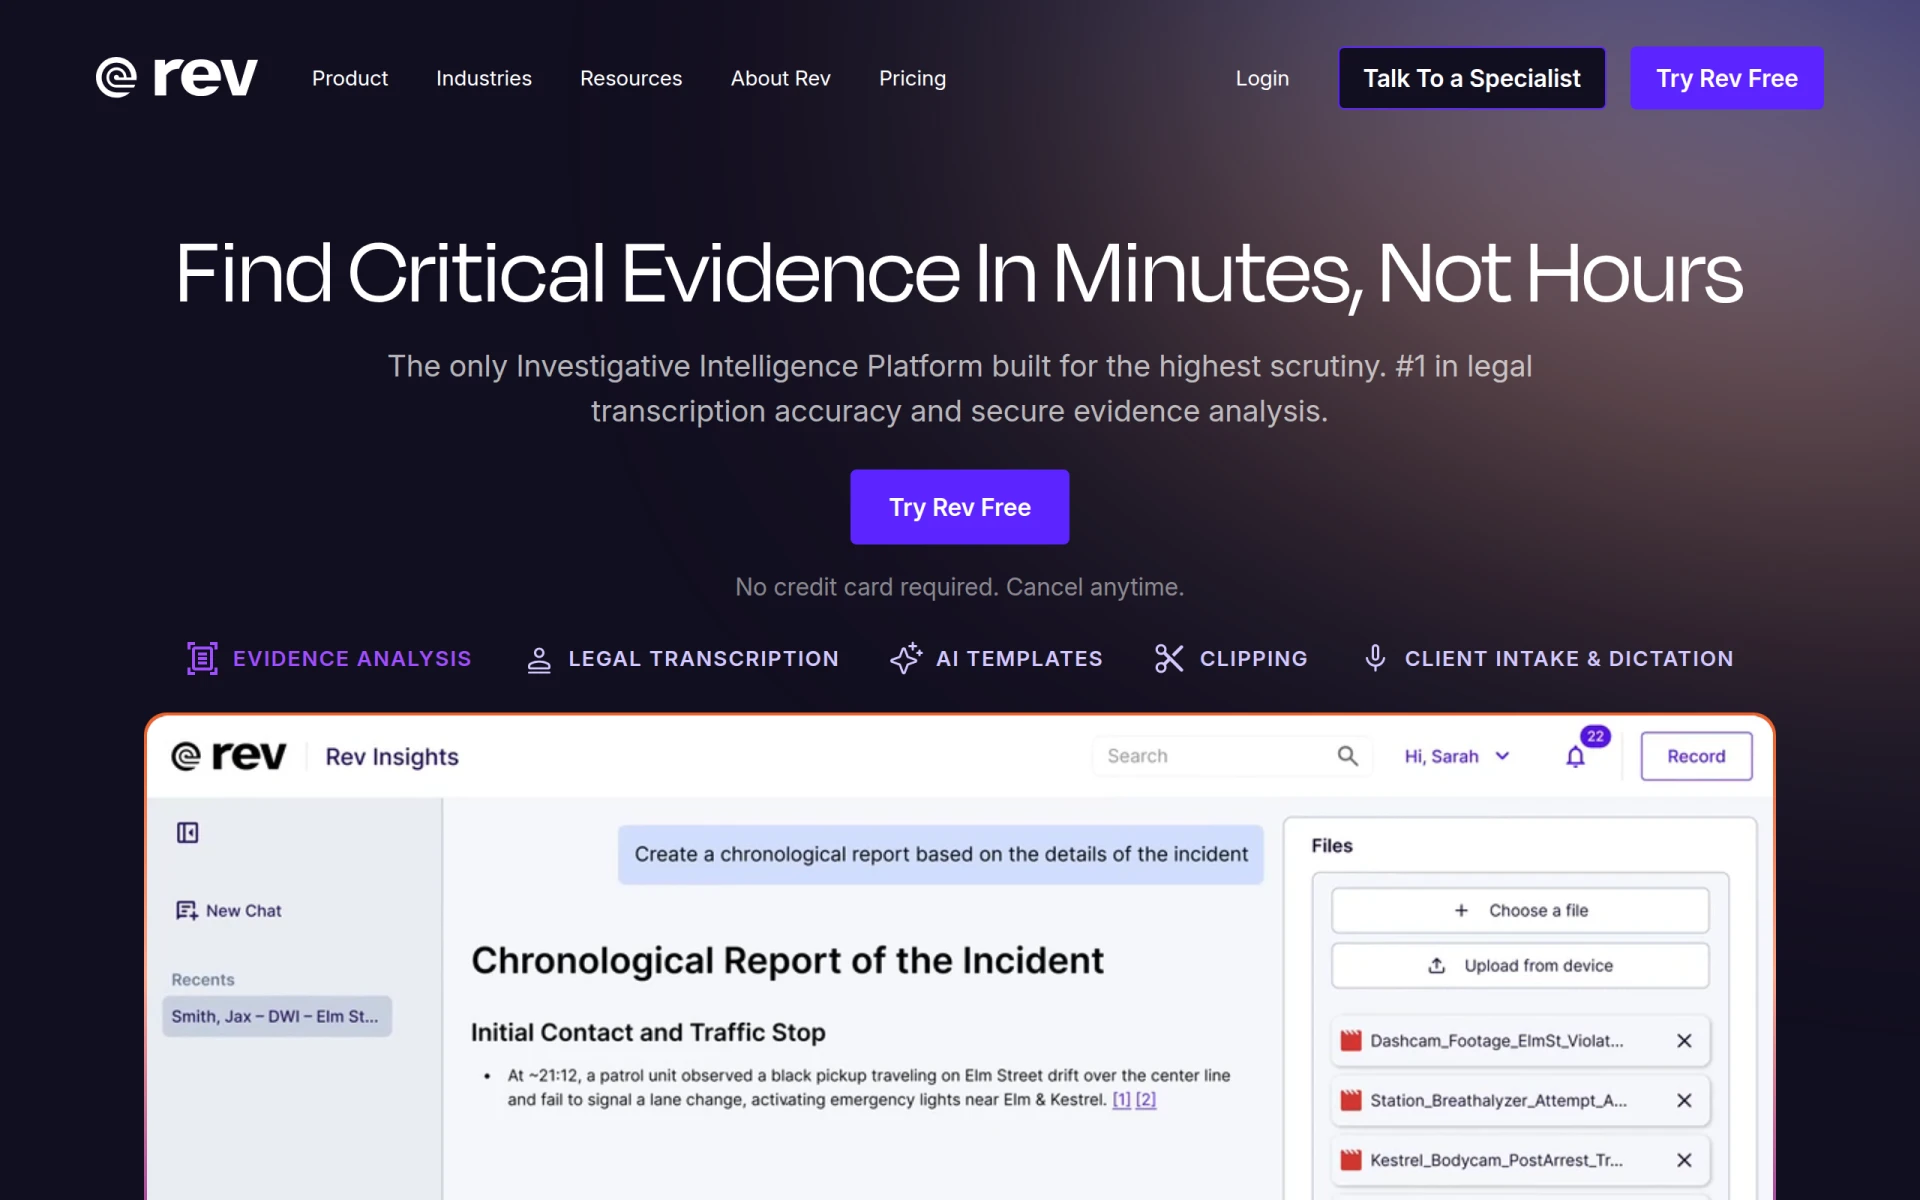The width and height of the screenshot is (1920, 1200).
Task: Click the AI Templates sparkle icon
Action: [906, 658]
